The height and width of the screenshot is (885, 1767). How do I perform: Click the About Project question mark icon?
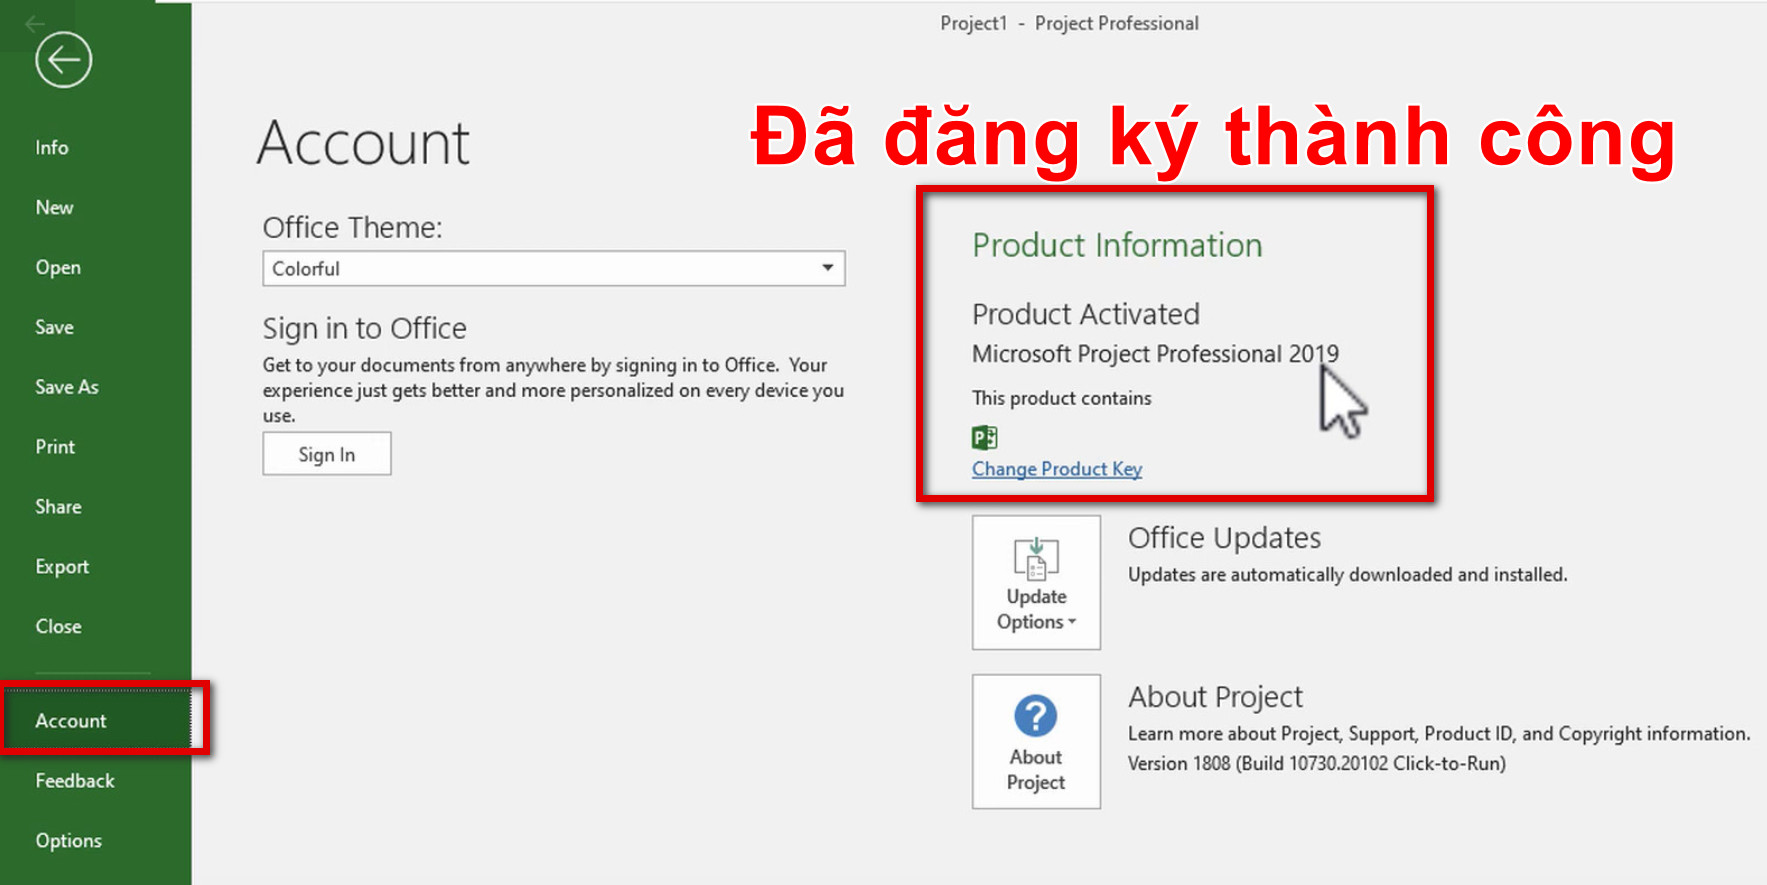(1036, 716)
